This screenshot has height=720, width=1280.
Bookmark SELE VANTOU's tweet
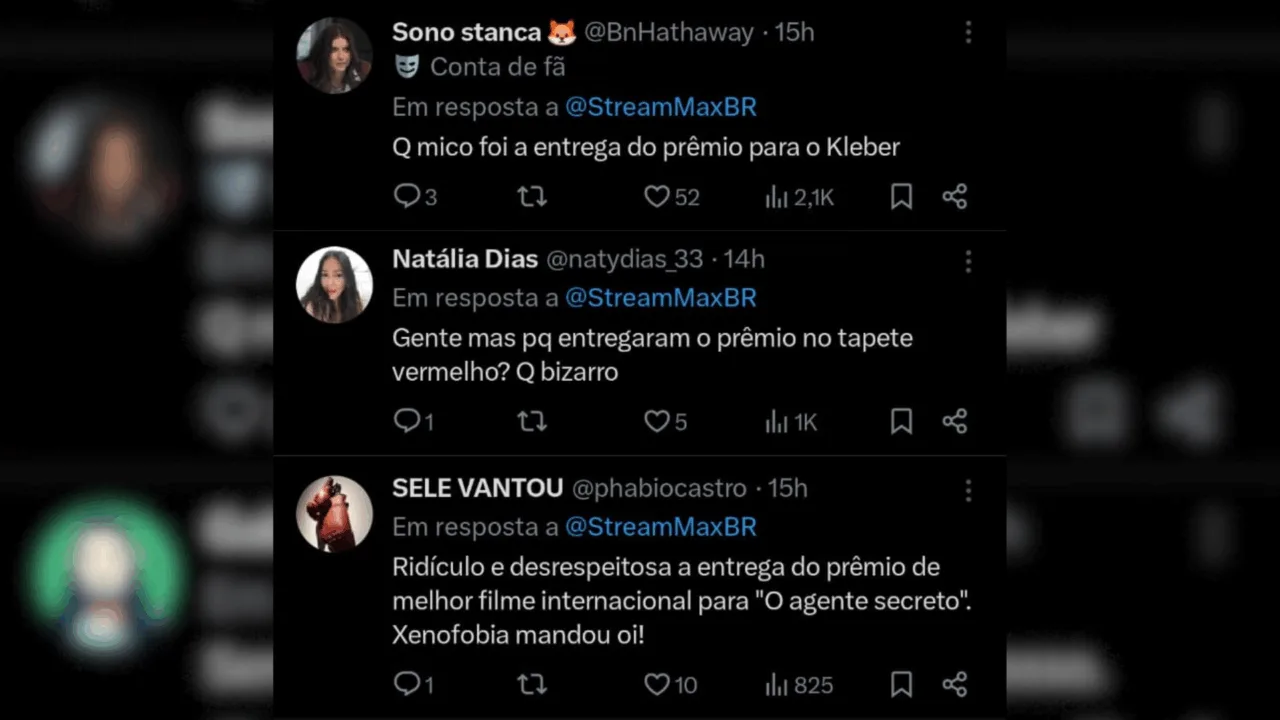coord(901,685)
